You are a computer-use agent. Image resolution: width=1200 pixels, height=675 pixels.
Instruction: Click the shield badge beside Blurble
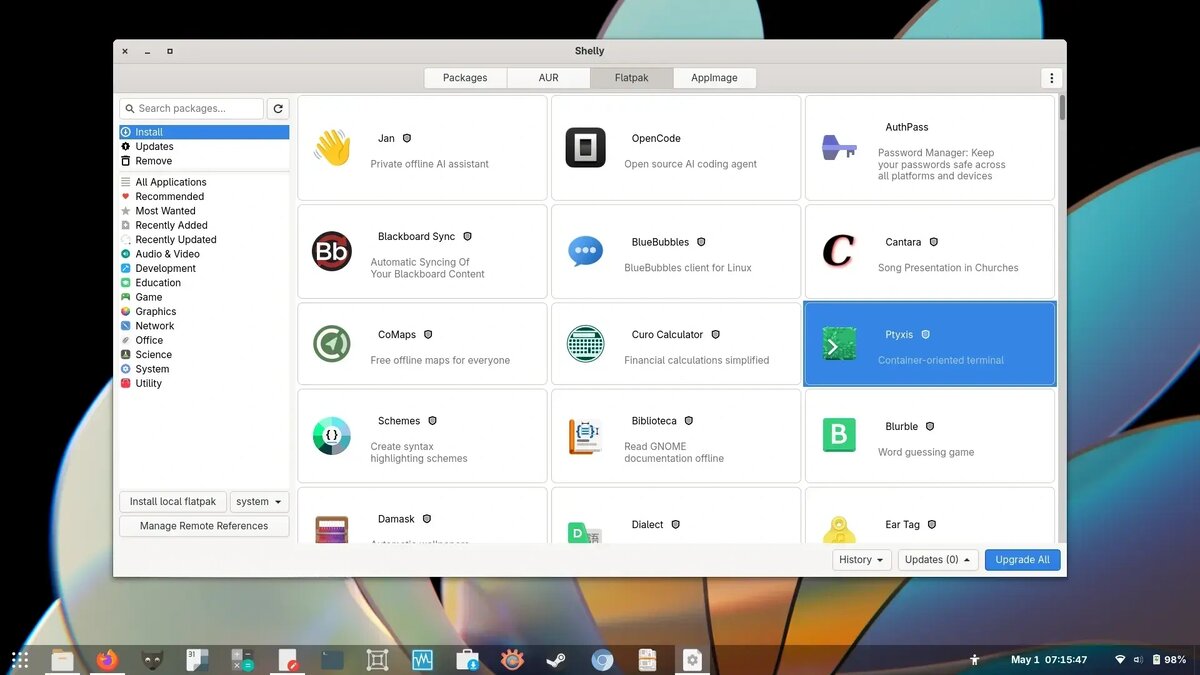930,427
